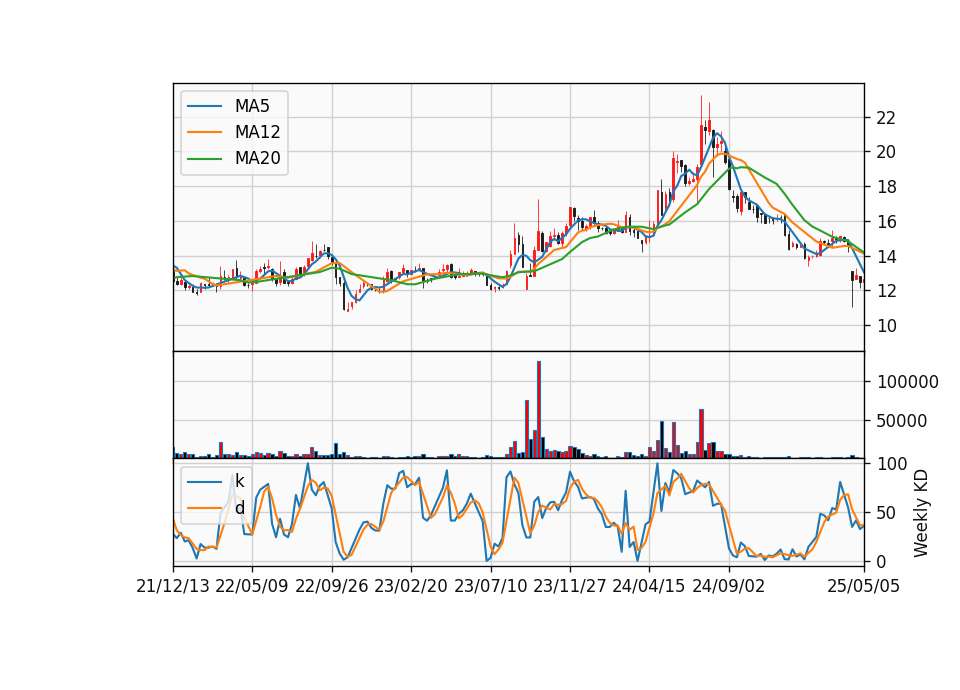Click the k legend label in KD panel
The width and height of the screenshot is (960, 690).
pyautogui.click(x=239, y=481)
